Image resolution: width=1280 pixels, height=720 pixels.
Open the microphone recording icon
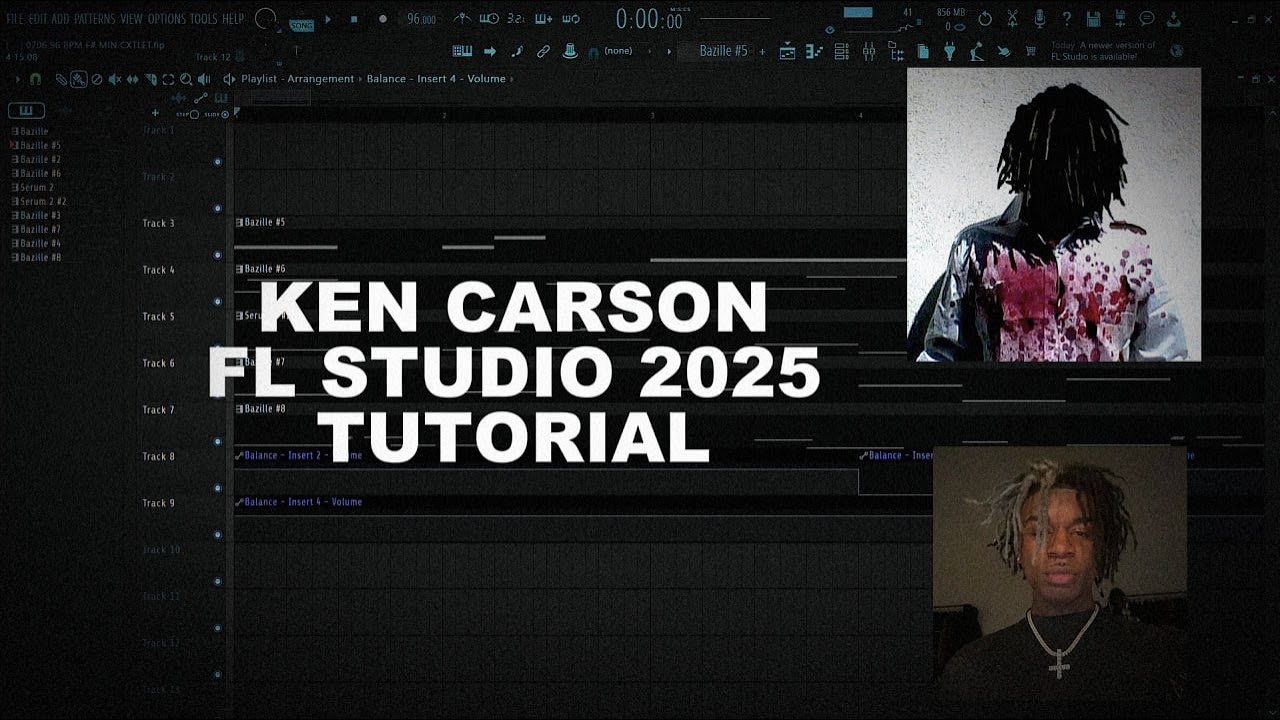tap(1039, 19)
